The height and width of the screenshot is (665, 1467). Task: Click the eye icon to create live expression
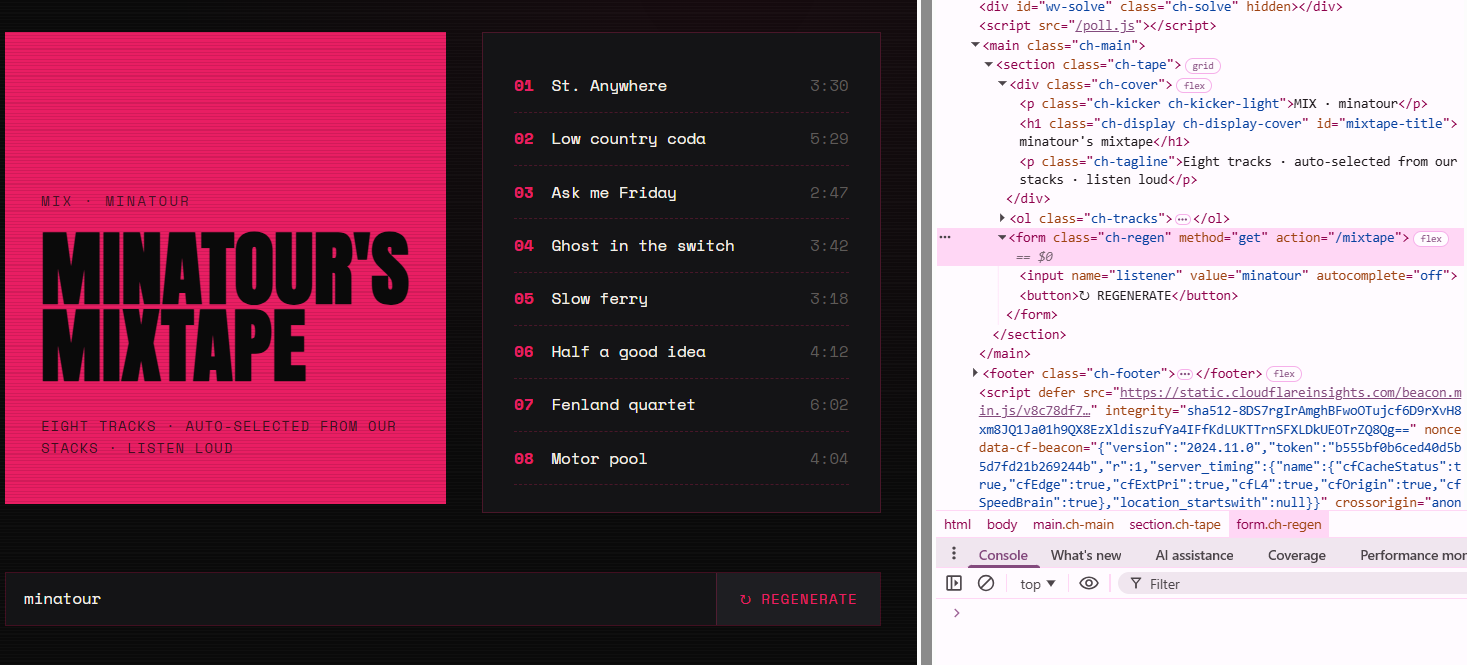[1089, 583]
